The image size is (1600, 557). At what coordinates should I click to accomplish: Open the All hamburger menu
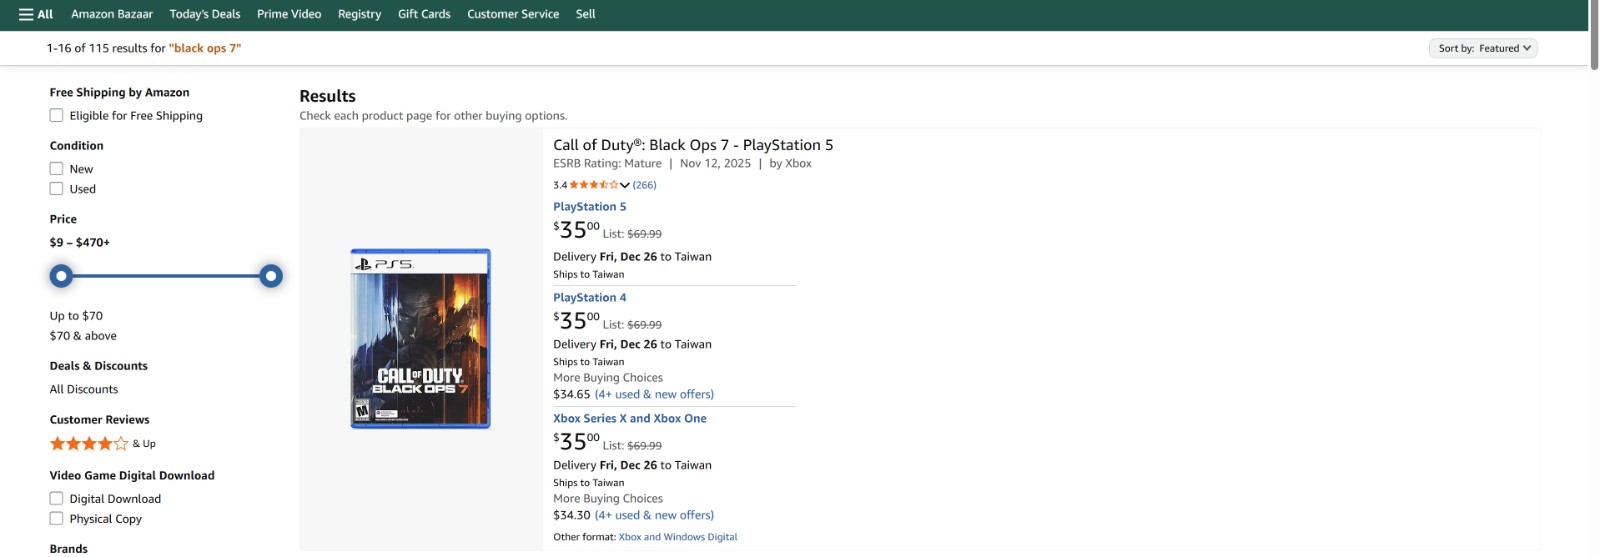point(36,14)
